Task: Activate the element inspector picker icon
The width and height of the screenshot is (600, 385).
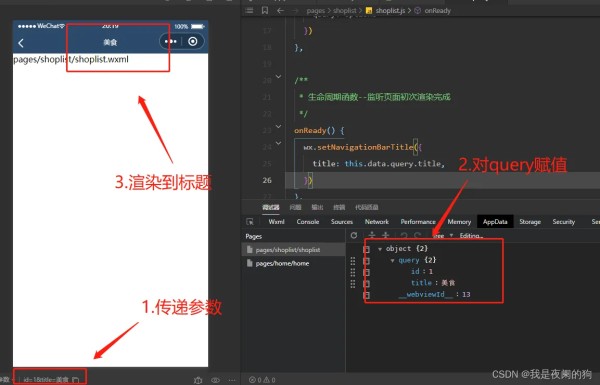Action: [x=250, y=222]
